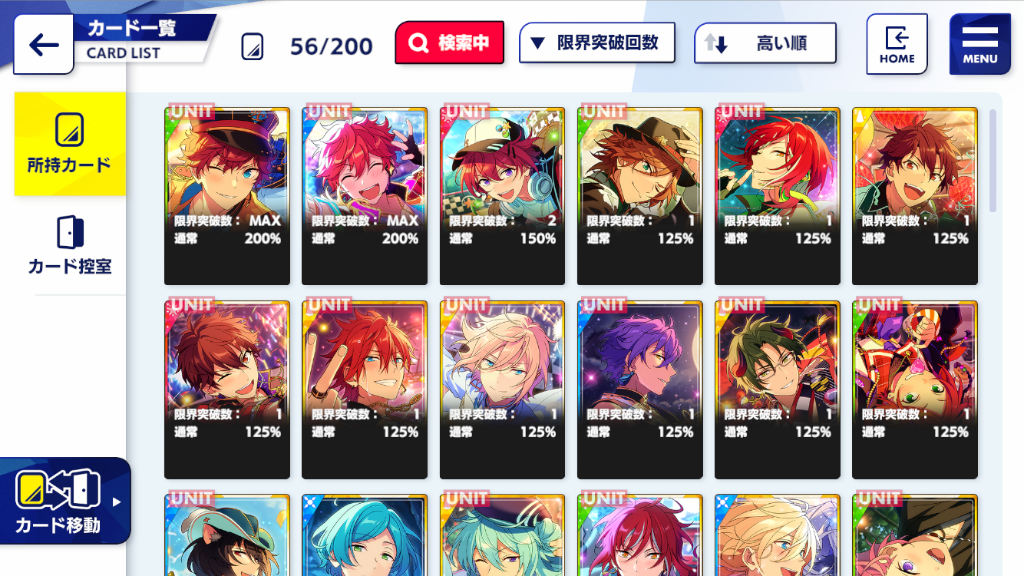1024x576 pixels.
Task: Tap the card count icon beside 56/200
Action: pyautogui.click(x=253, y=46)
